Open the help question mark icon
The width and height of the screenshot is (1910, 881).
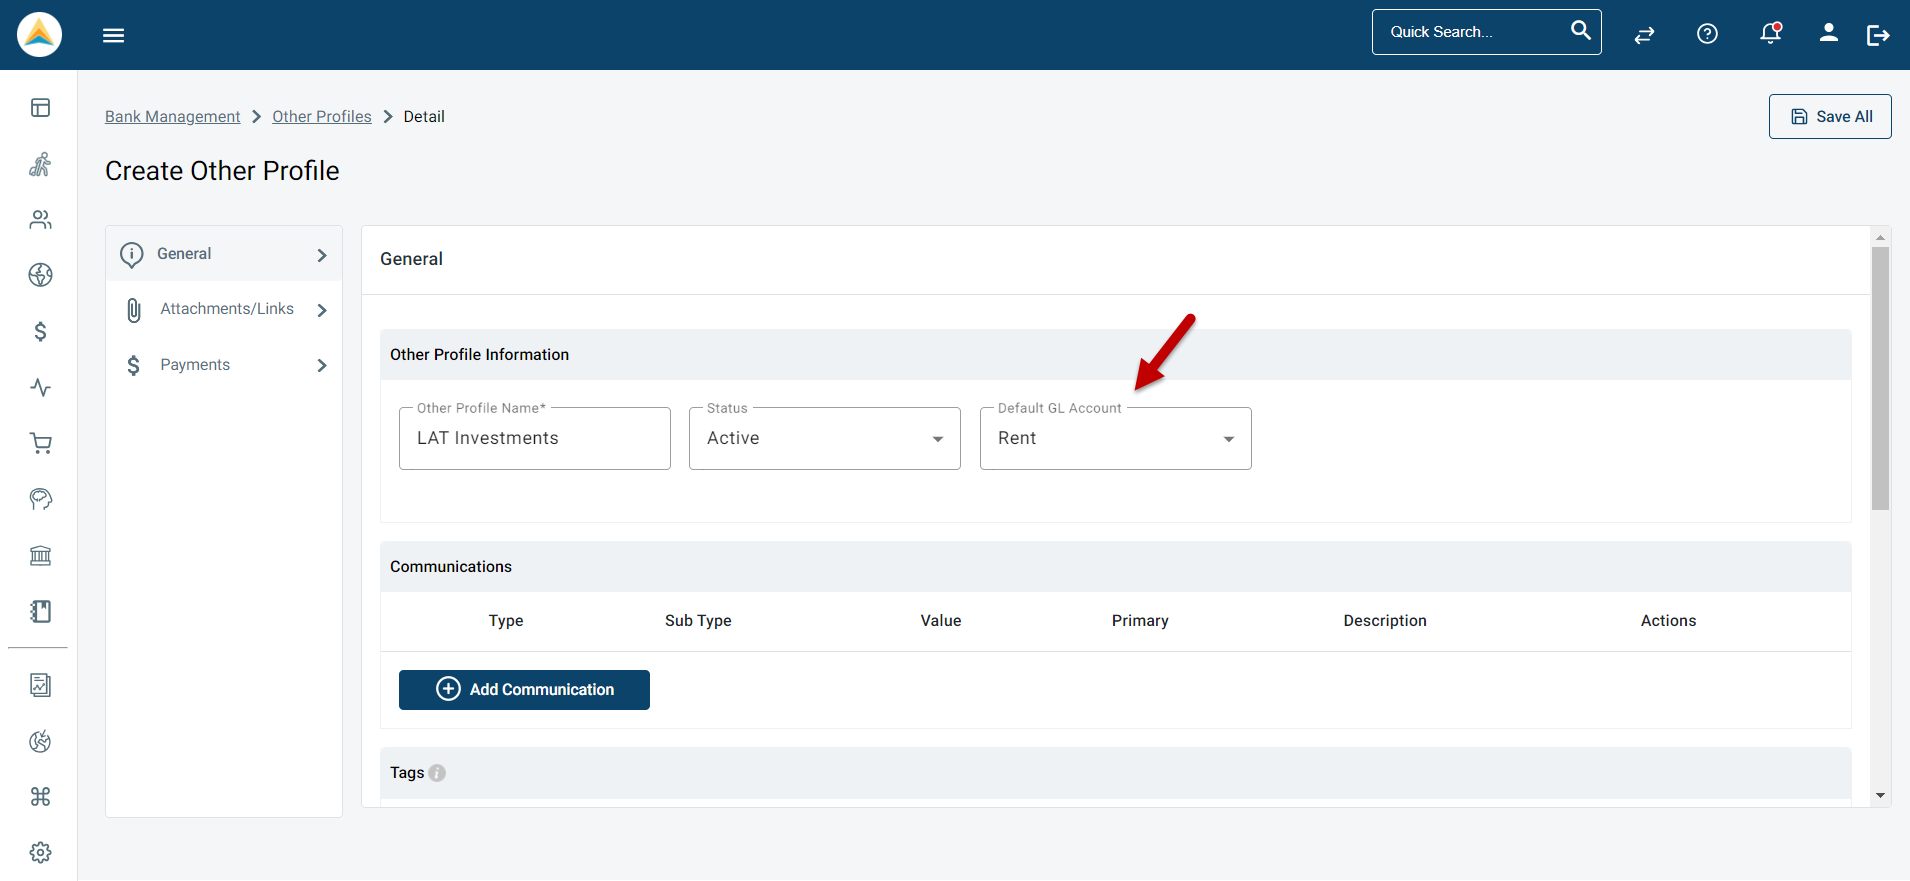coord(1708,35)
